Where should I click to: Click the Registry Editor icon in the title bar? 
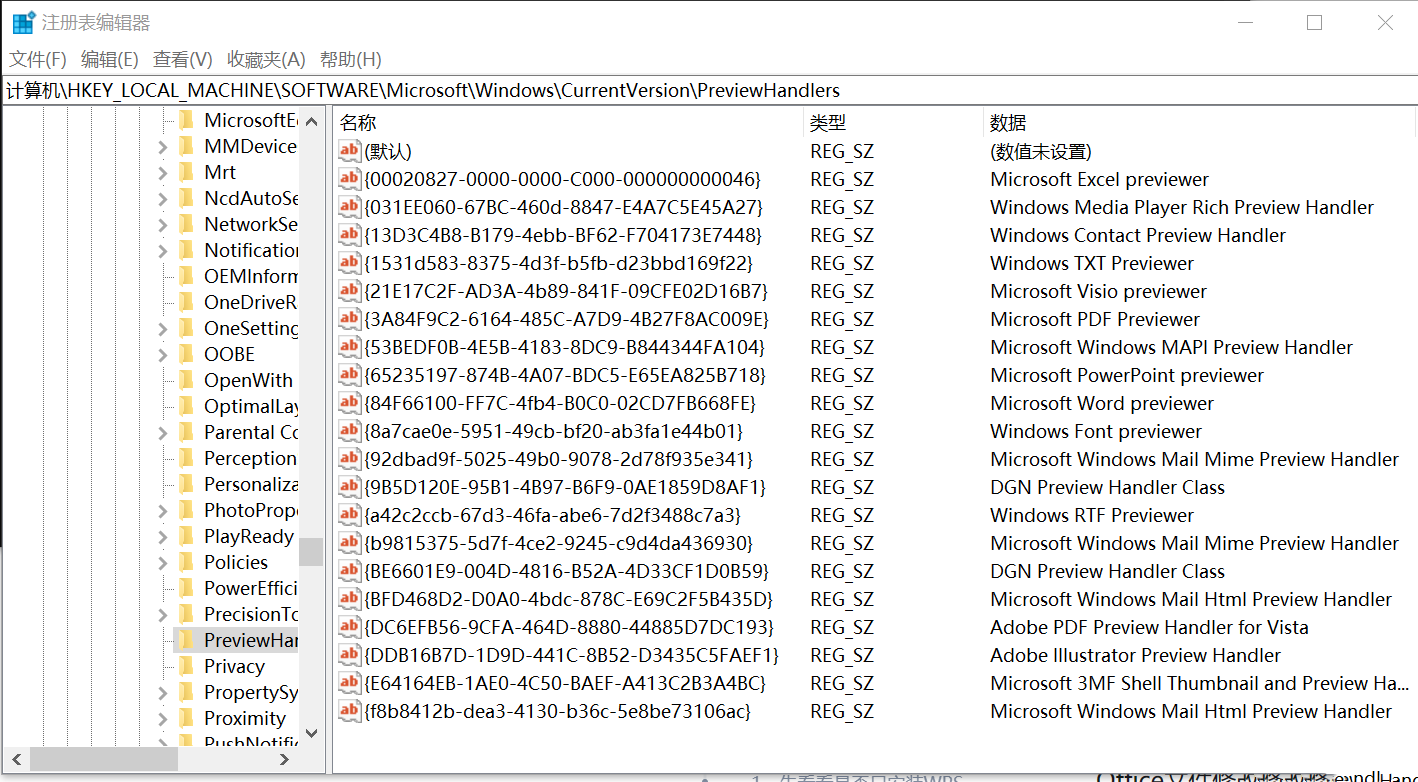21,21
